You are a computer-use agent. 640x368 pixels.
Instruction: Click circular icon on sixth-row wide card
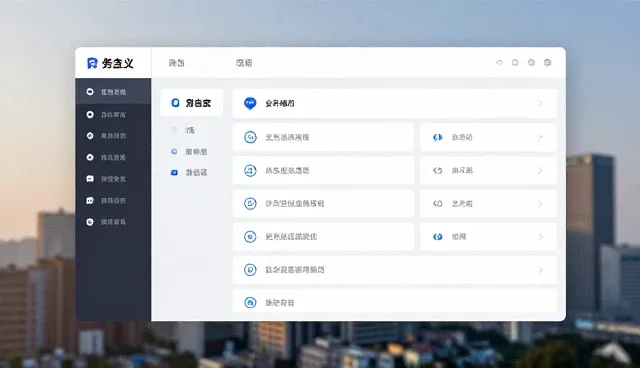(250, 270)
